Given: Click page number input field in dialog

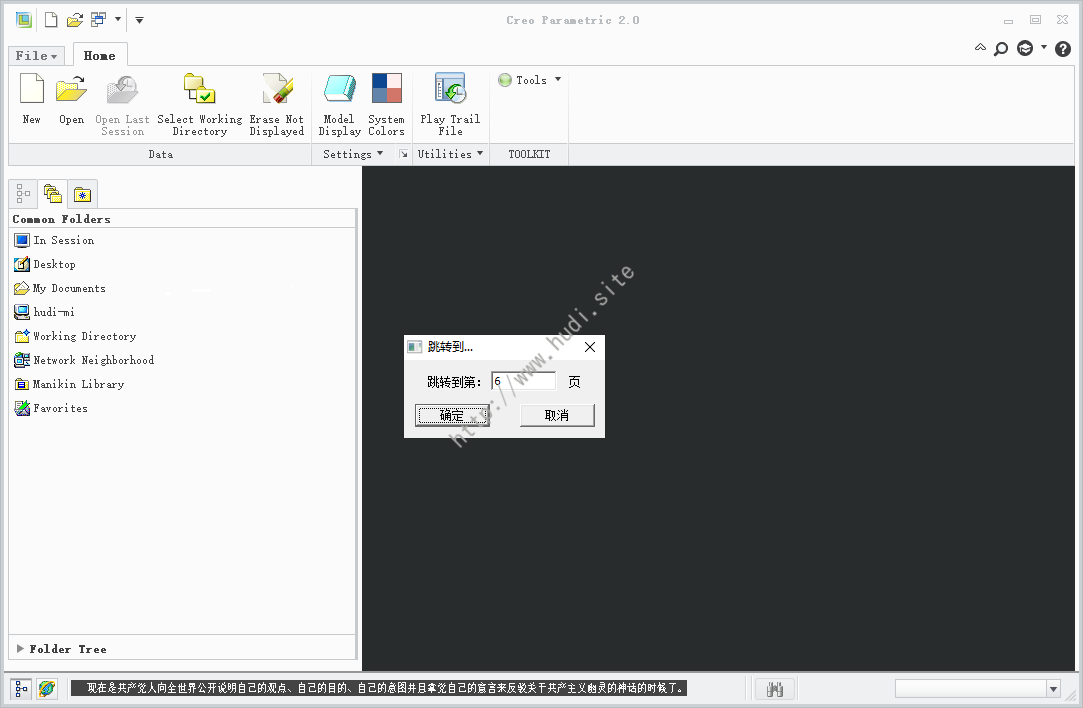Looking at the screenshot, I should coord(524,381).
